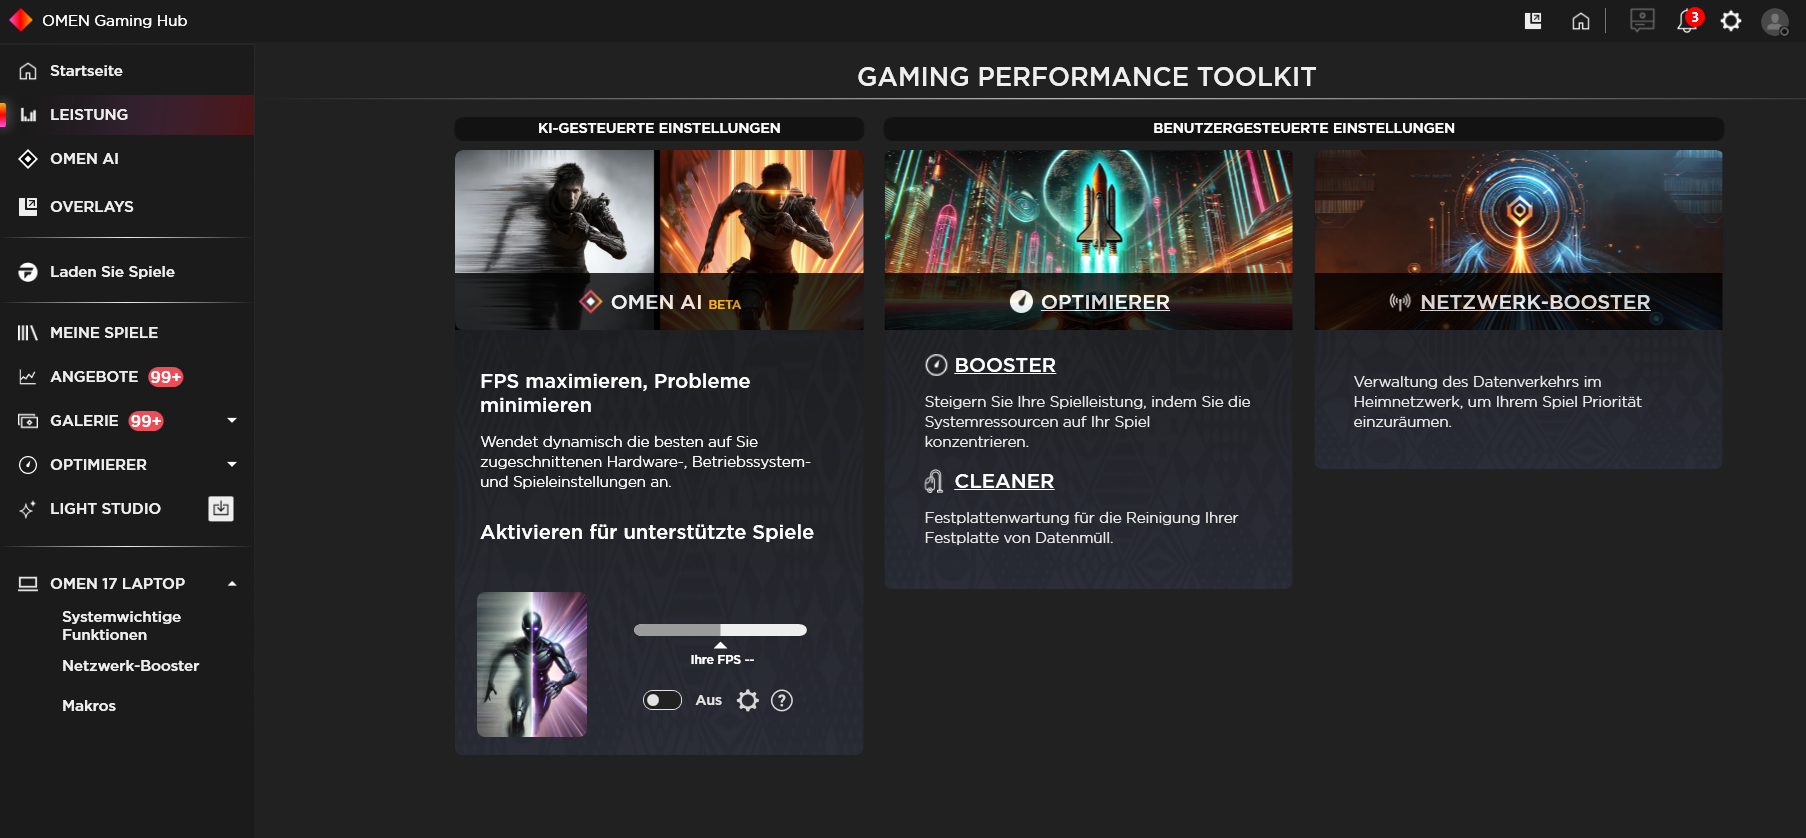Click the OMEN diamond logo in title bar
This screenshot has height=838, width=1806.
(x=21, y=20)
